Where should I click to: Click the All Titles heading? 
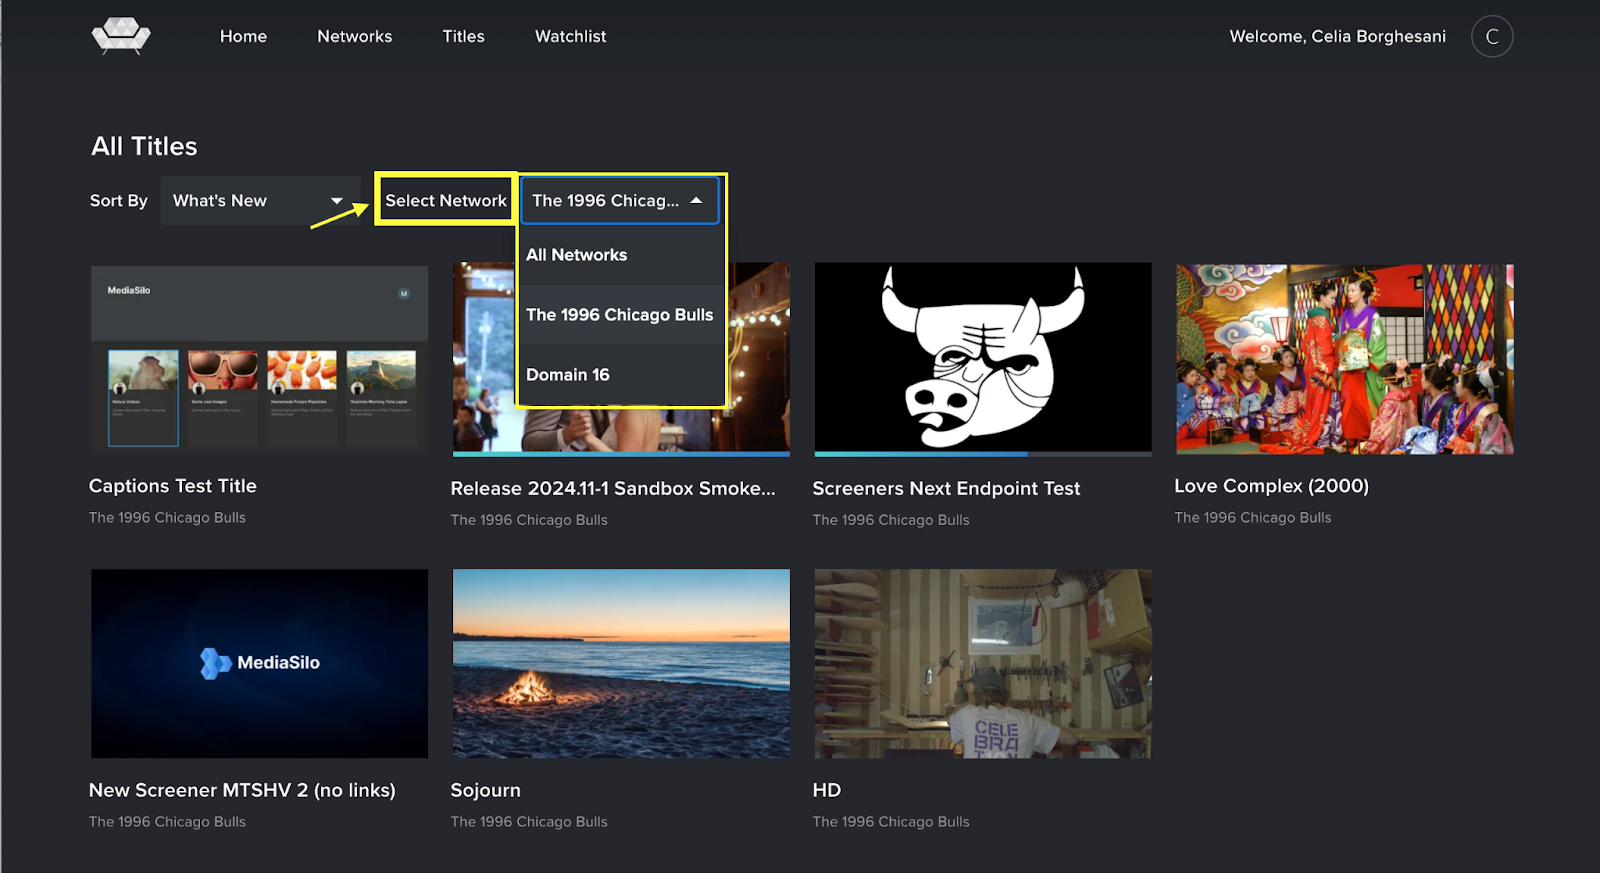point(144,146)
